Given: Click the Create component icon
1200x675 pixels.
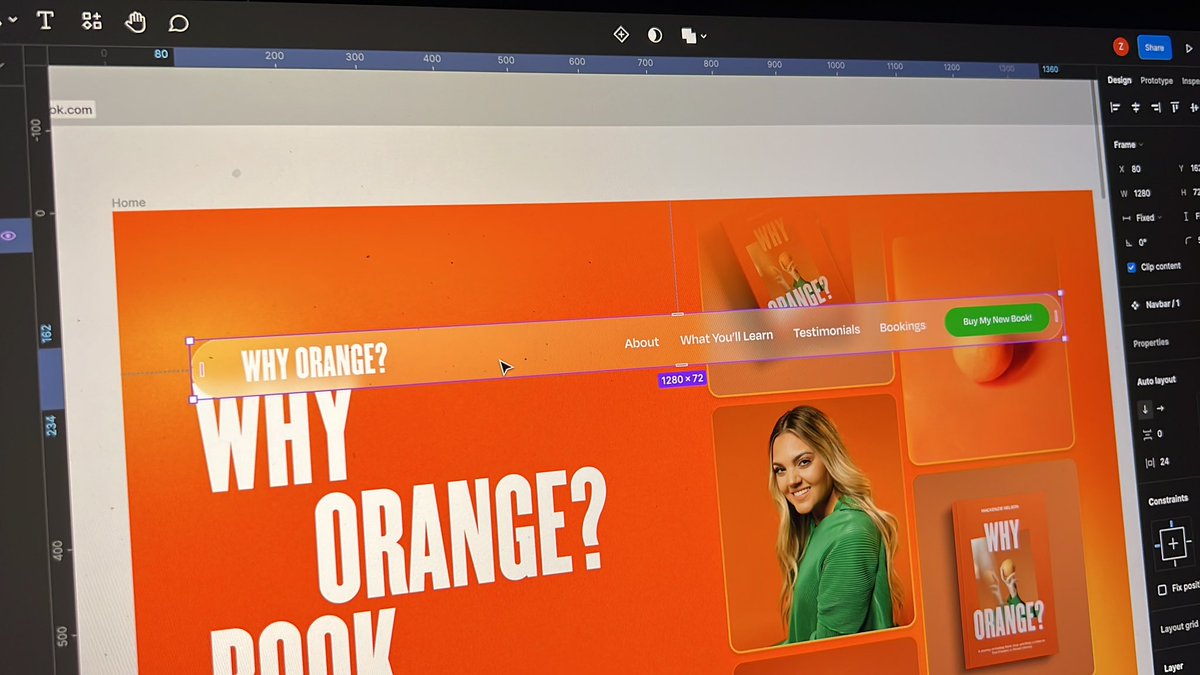Looking at the screenshot, I should (x=621, y=35).
